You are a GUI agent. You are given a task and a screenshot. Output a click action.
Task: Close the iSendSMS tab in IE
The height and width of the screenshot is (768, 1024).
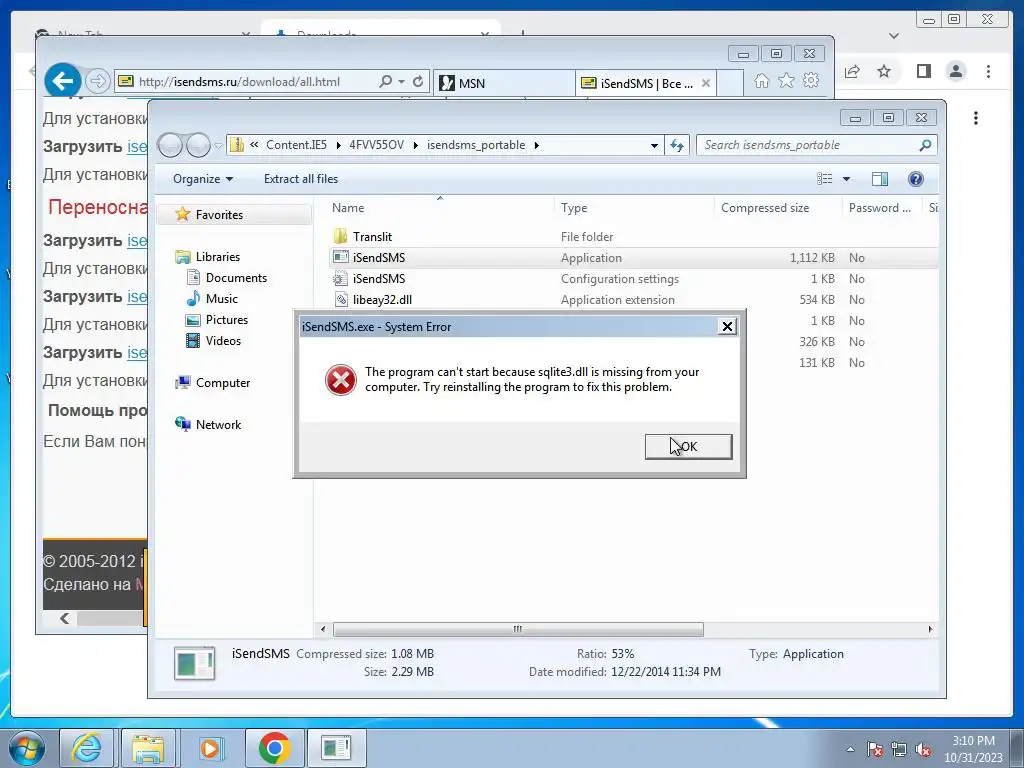(x=706, y=83)
